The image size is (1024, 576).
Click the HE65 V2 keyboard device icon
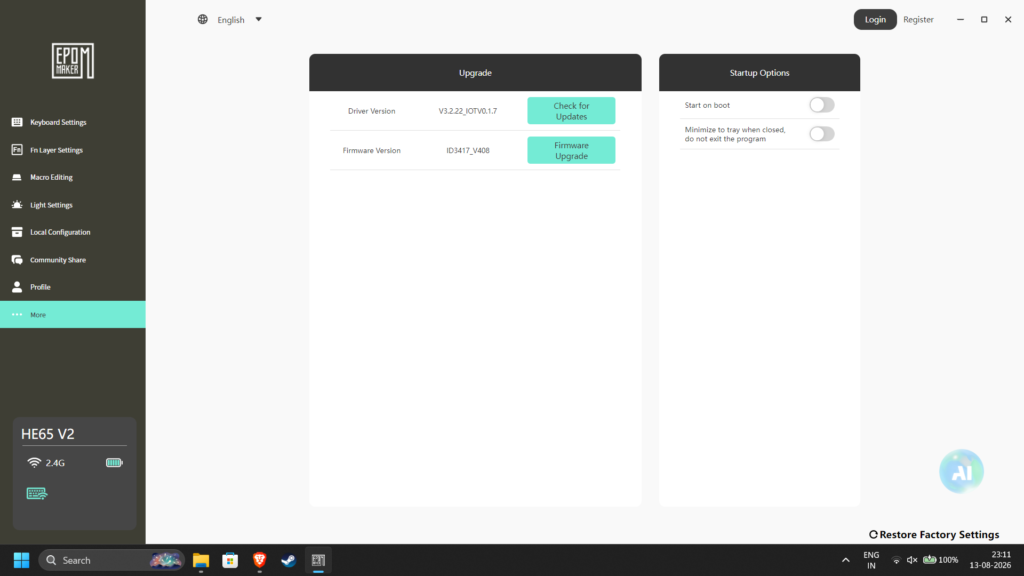coord(37,493)
